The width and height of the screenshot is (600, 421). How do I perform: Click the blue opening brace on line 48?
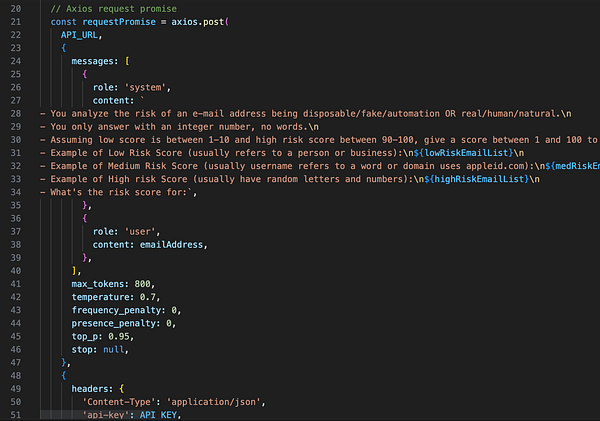click(x=64, y=376)
